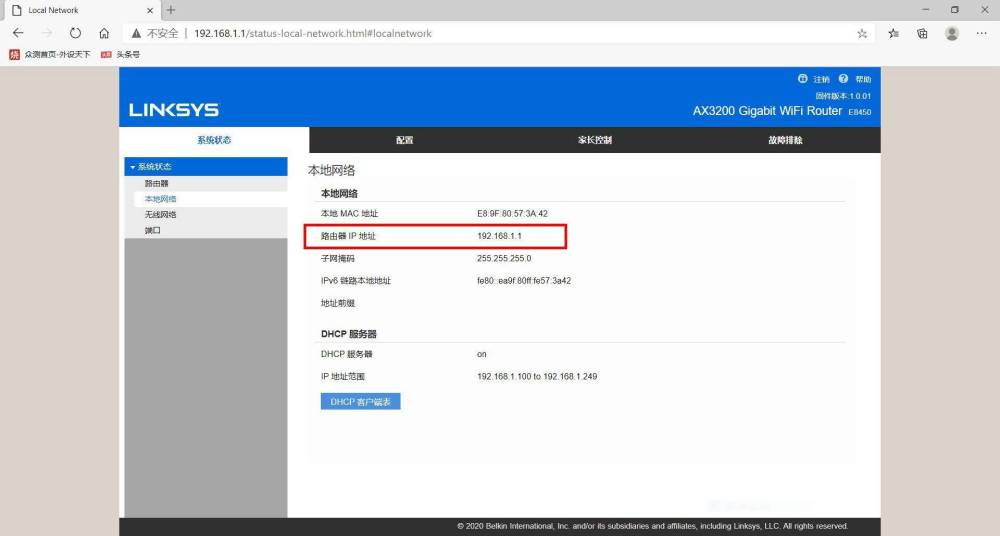Click the 固件版本 1.0.01 text
1000x536 pixels.
click(x=842, y=96)
